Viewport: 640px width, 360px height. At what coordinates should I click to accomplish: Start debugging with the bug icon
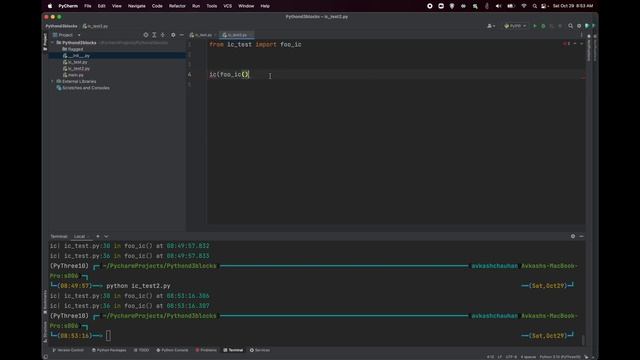543,26
